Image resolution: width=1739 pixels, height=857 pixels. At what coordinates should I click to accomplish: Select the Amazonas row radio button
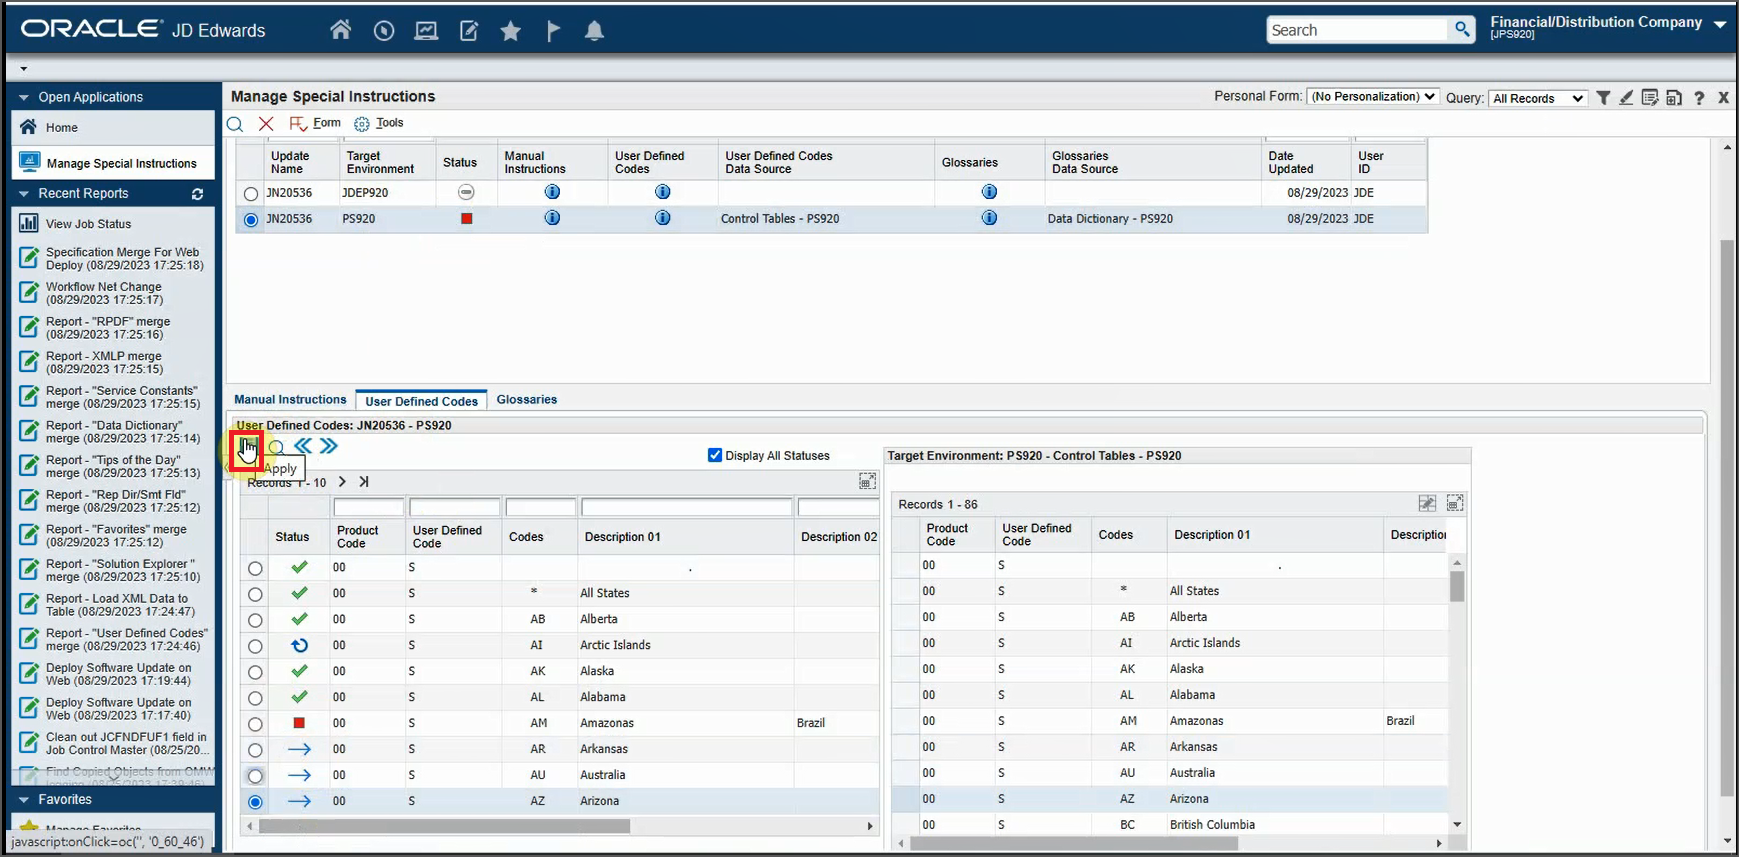(x=255, y=724)
